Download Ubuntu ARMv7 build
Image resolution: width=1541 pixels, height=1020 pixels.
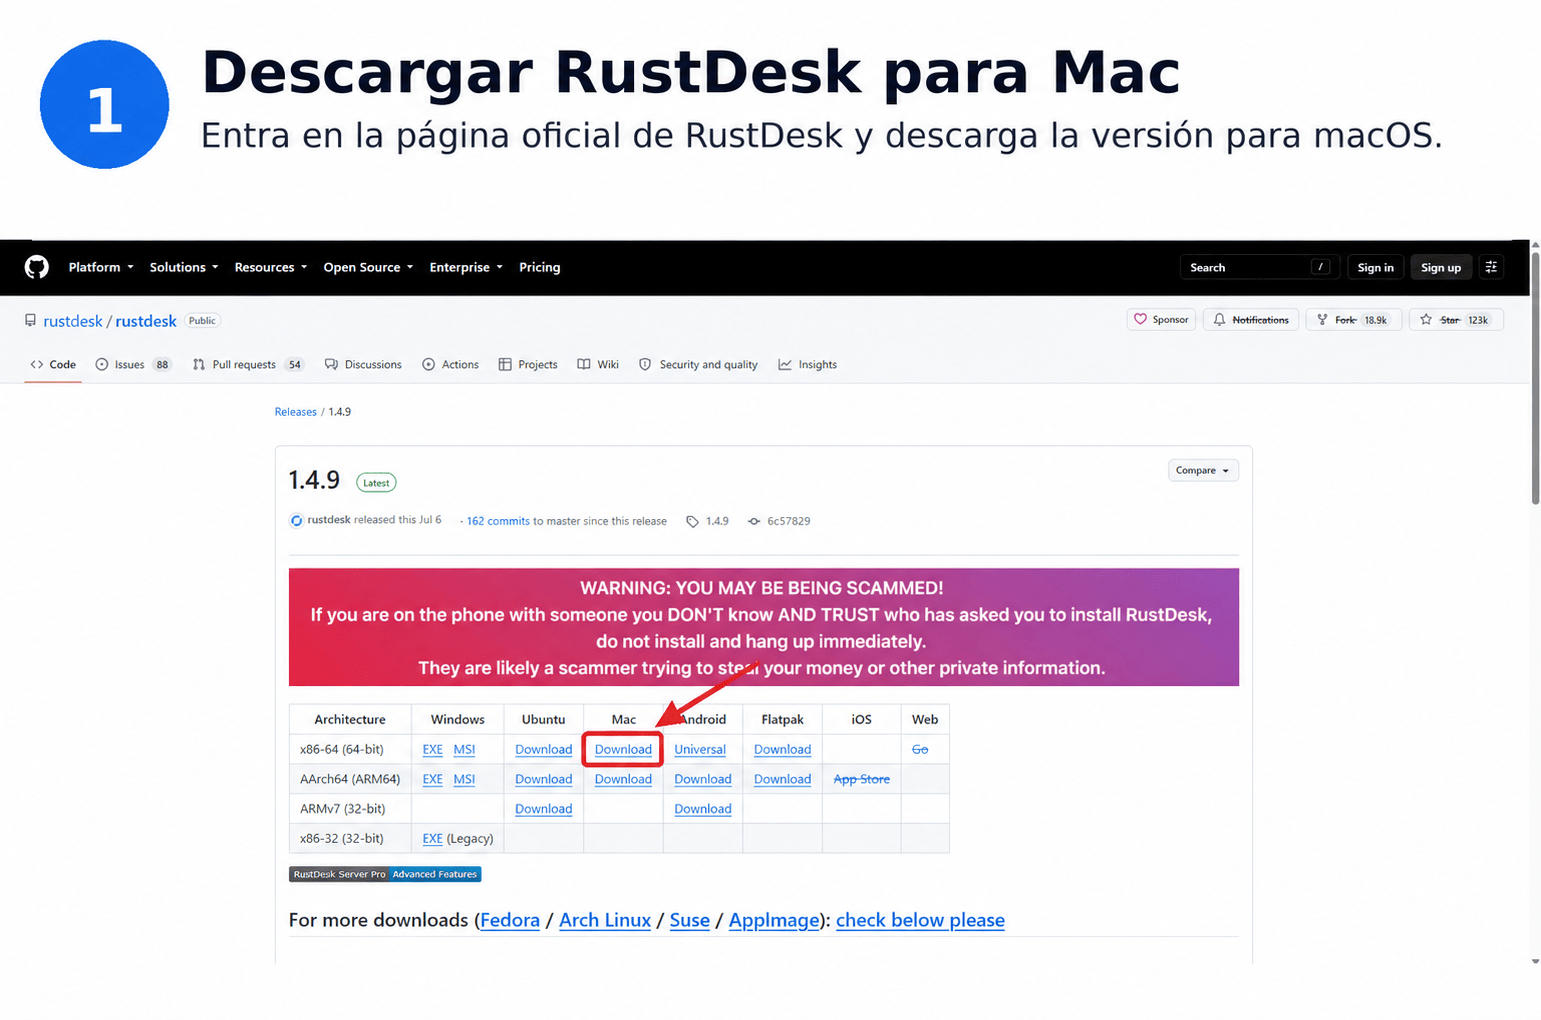(544, 809)
